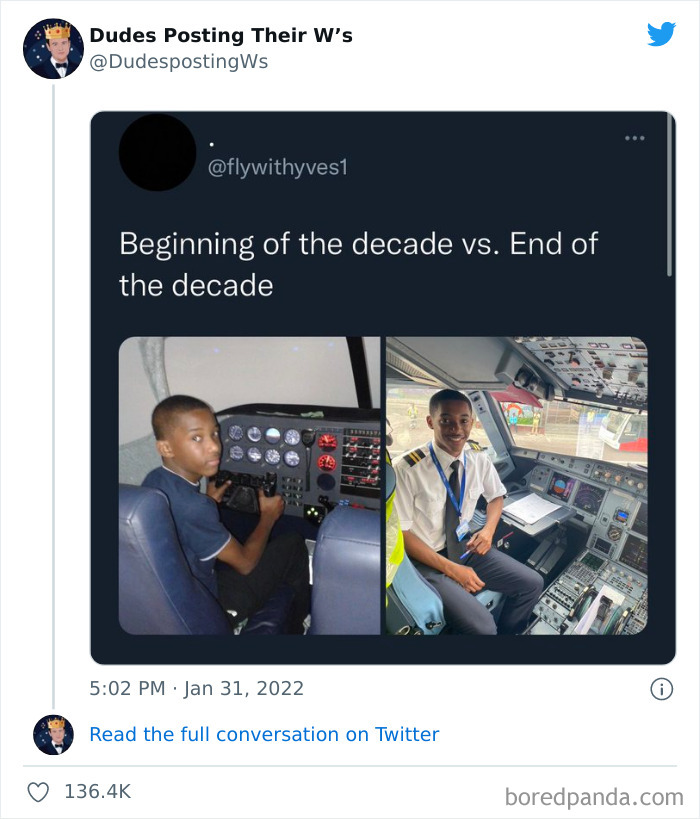
Task: Open the quoted tweet's three-dot menu
Action: [x=634, y=138]
